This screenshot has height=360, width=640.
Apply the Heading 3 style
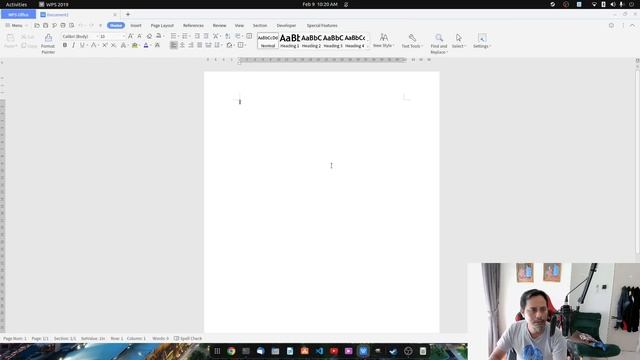pos(333,41)
